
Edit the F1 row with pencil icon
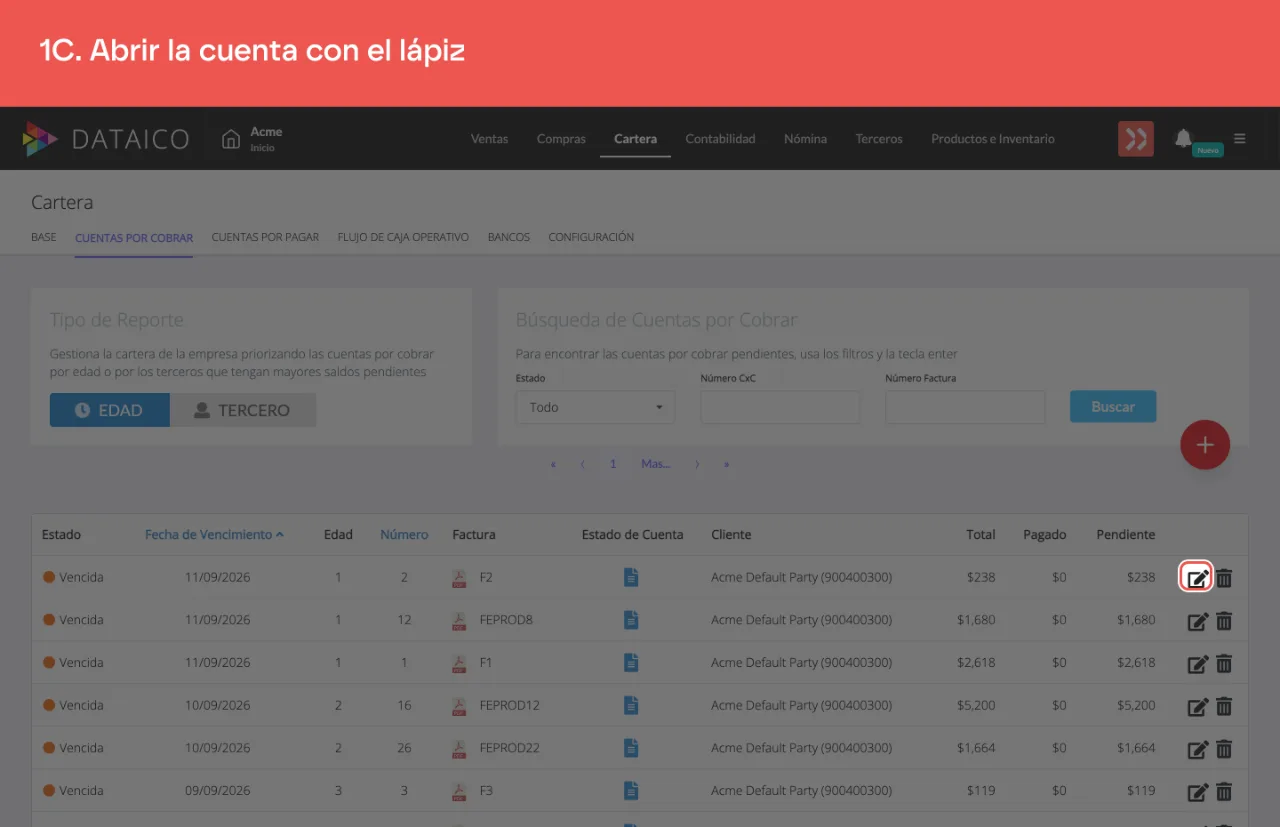(1197, 663)
